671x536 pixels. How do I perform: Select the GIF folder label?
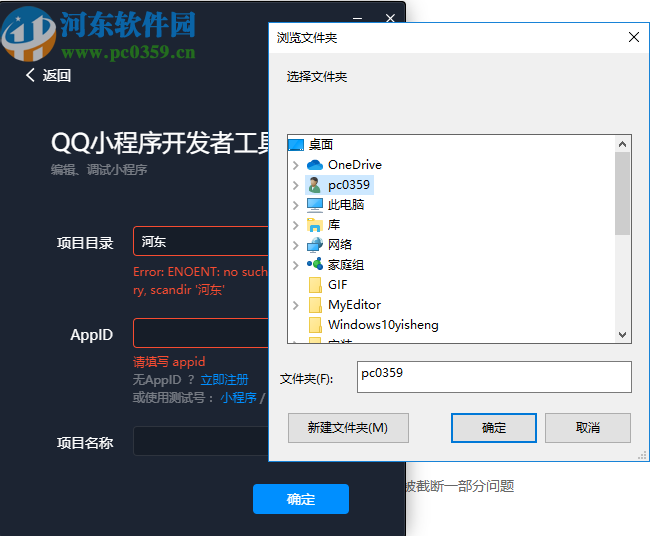(x=338, y=284)
